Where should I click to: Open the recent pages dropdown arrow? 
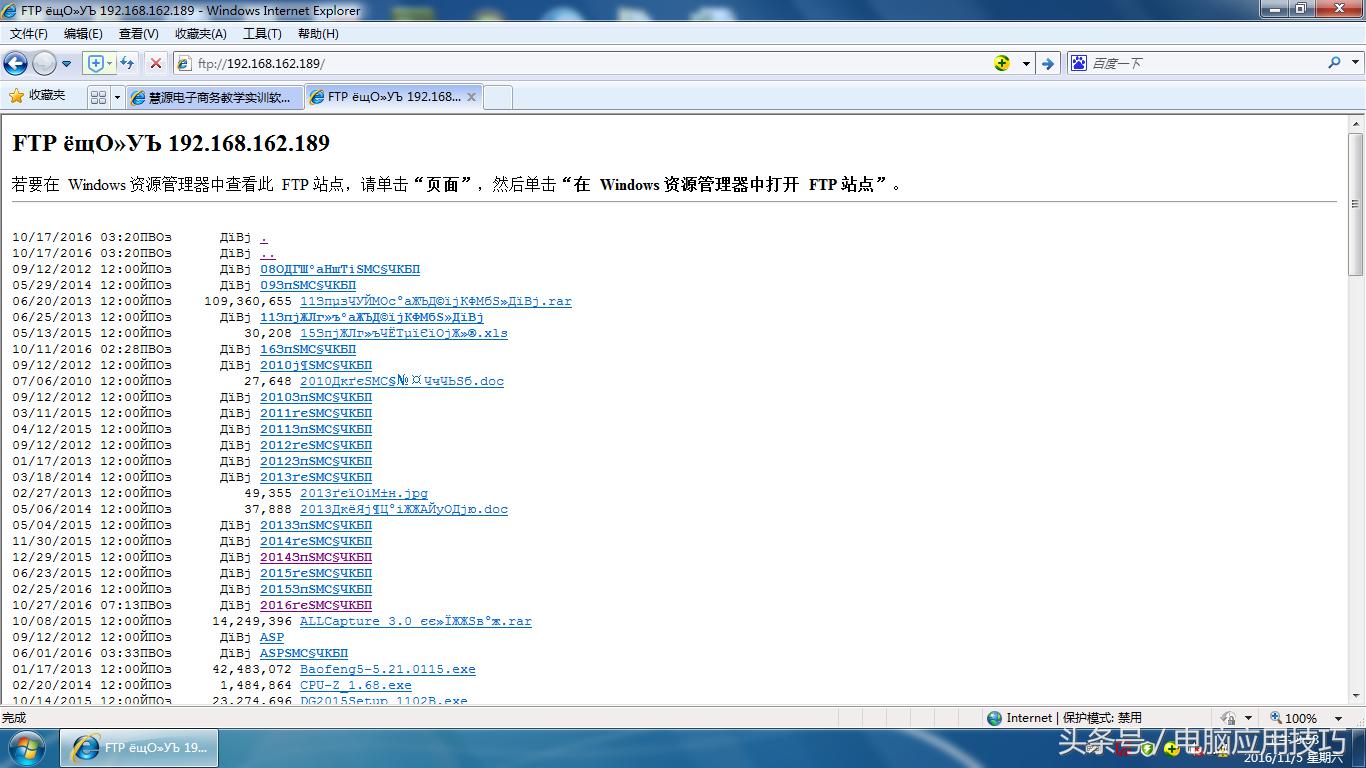[67, 63]
